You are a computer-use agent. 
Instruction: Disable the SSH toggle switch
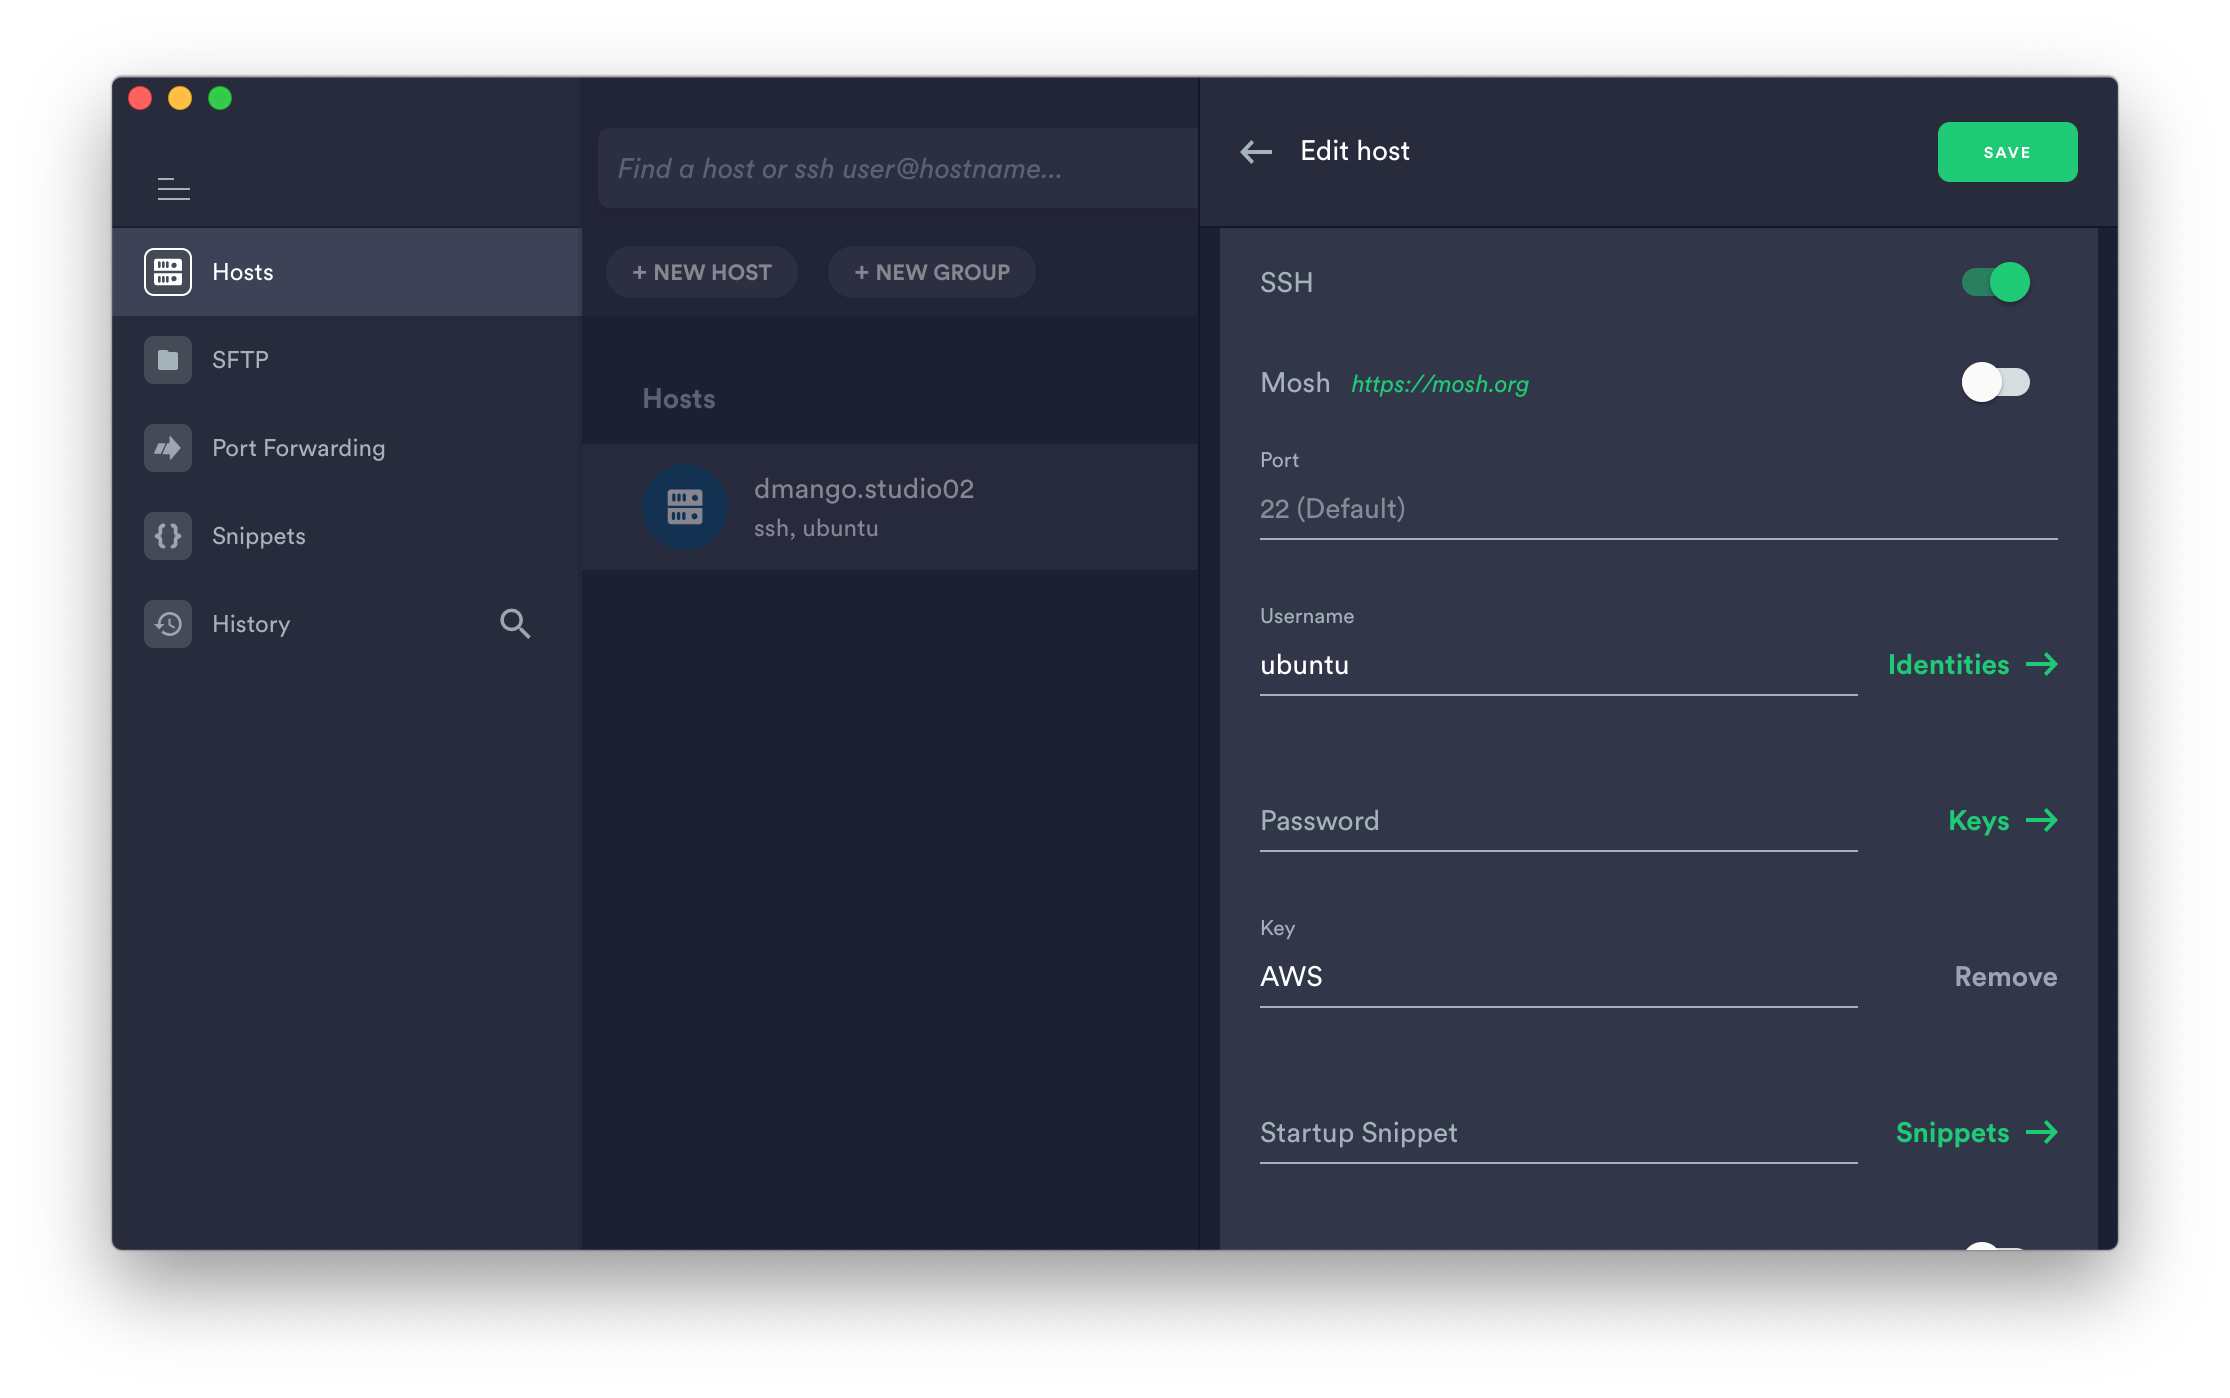tap(1996, 282)
